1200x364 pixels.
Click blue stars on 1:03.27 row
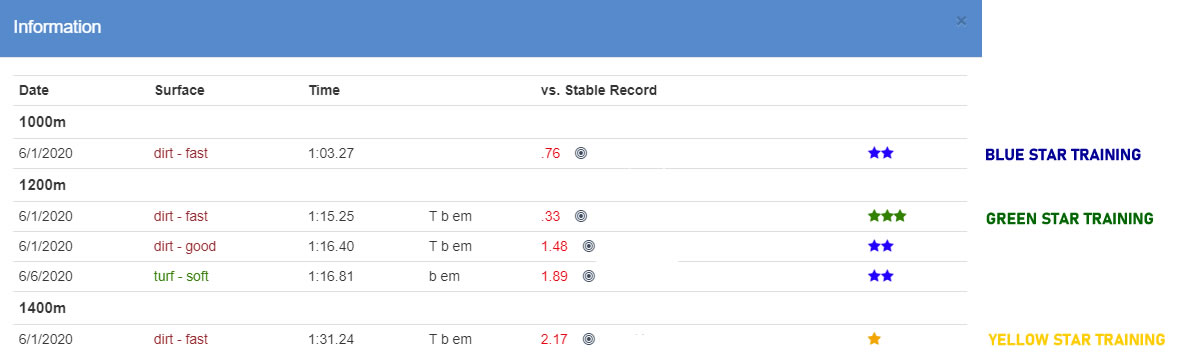pyautogui.click(x=881, y=153)
